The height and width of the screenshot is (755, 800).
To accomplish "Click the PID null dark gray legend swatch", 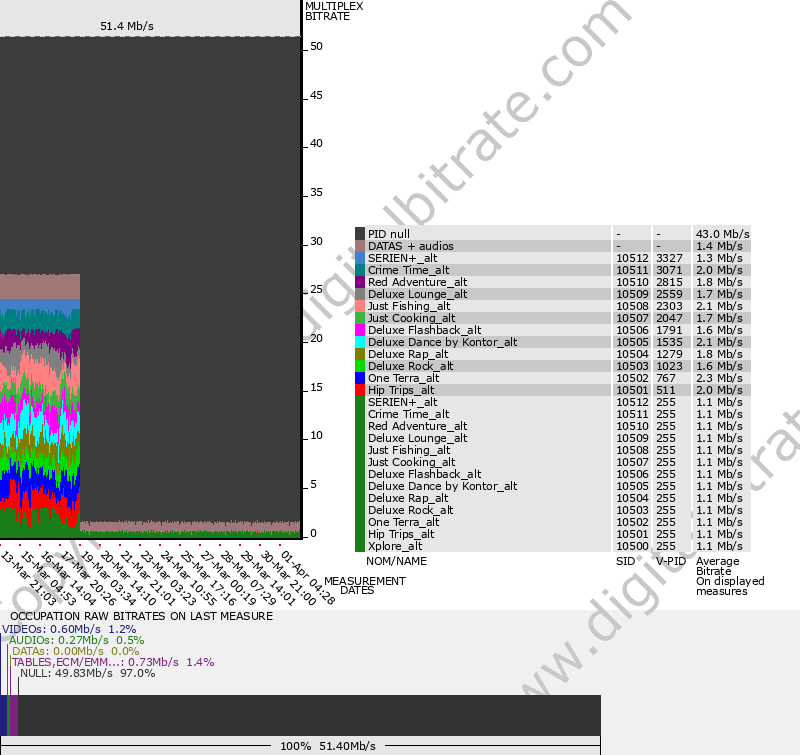I will tap(360, 234).
